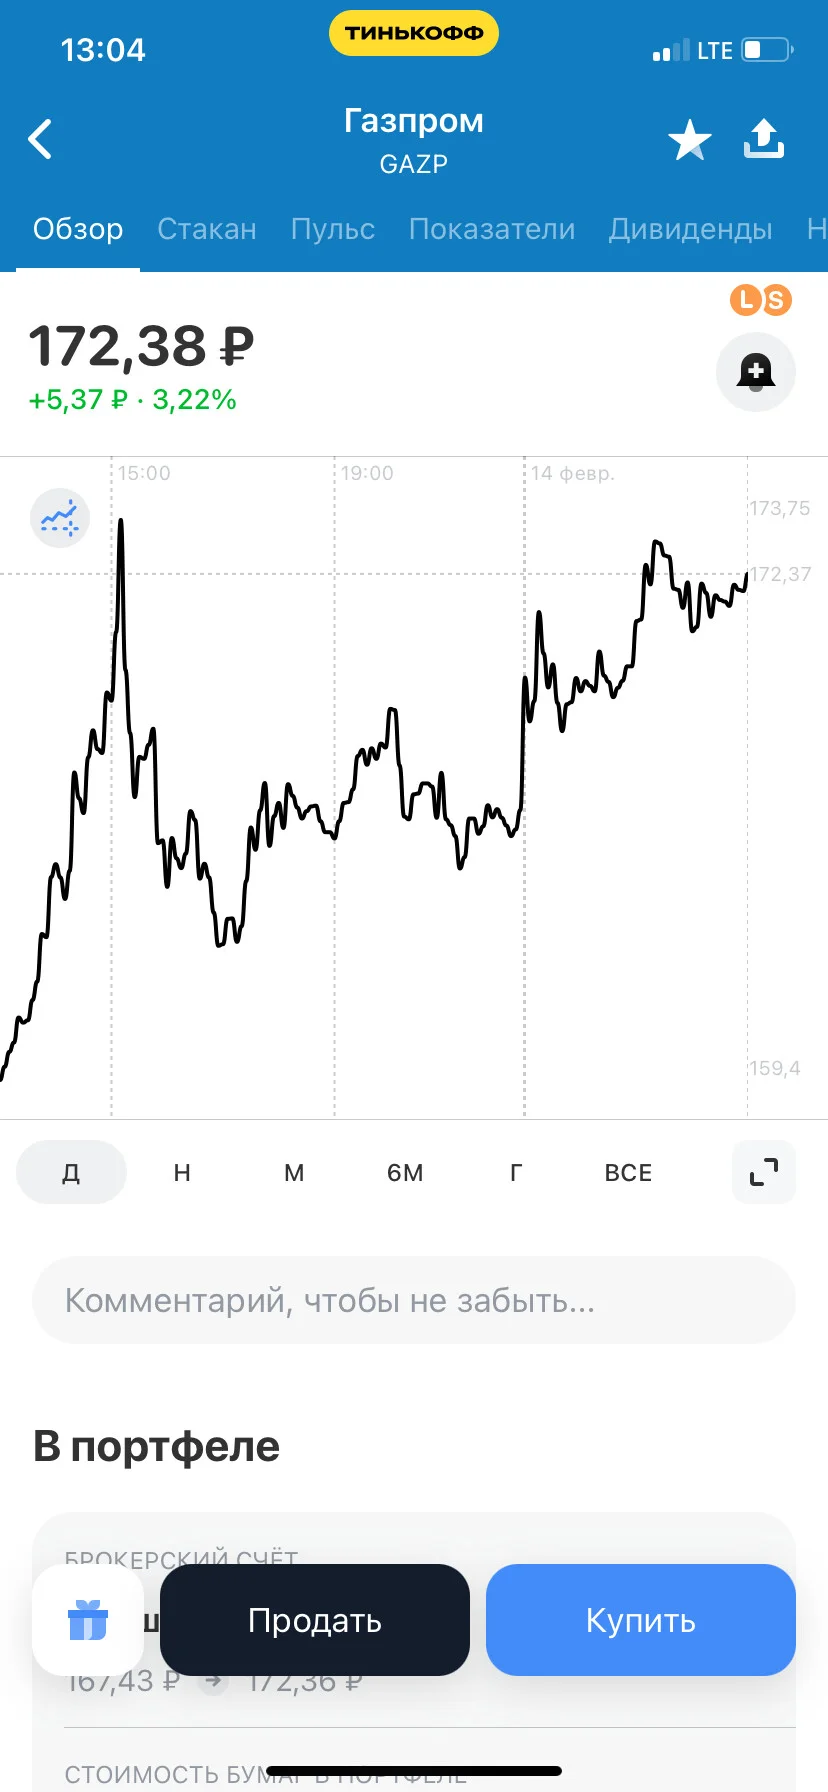Open the Дивиденды tab

click(x=691, y=229)
